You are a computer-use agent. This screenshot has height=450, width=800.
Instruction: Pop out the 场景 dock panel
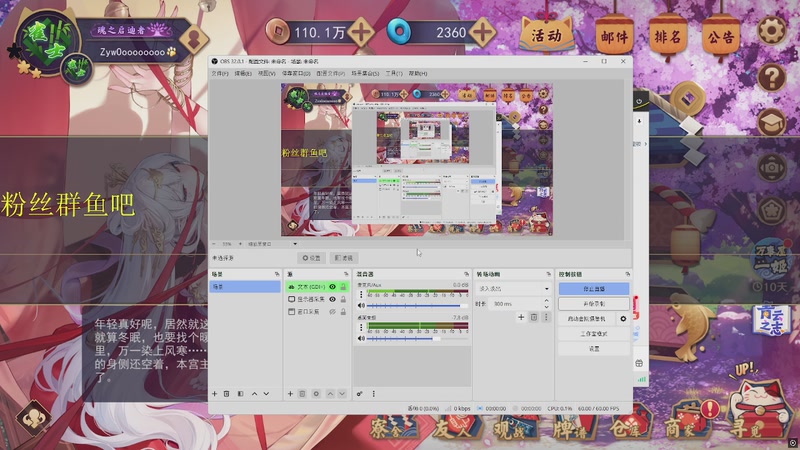tap(277, 274)
